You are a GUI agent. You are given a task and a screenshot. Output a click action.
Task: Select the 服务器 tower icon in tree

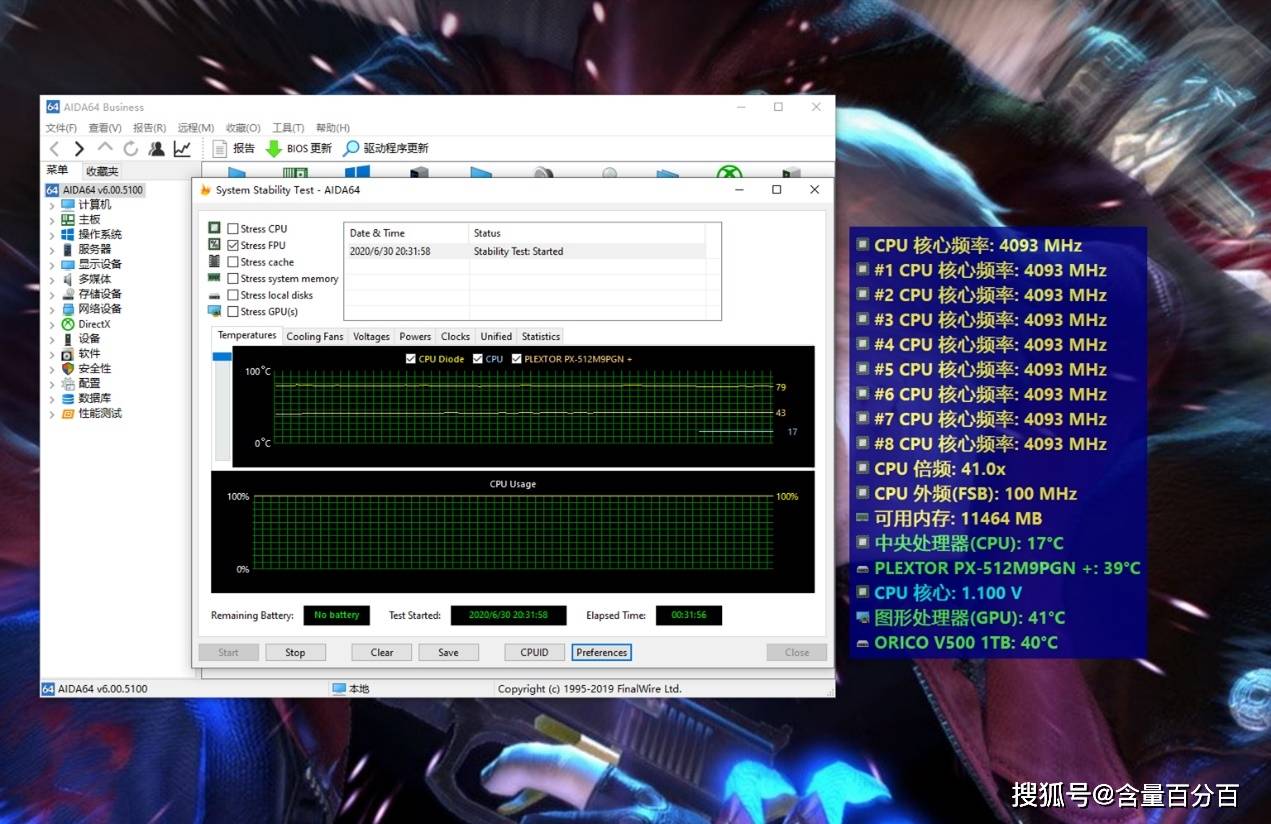tap(68, 250)
